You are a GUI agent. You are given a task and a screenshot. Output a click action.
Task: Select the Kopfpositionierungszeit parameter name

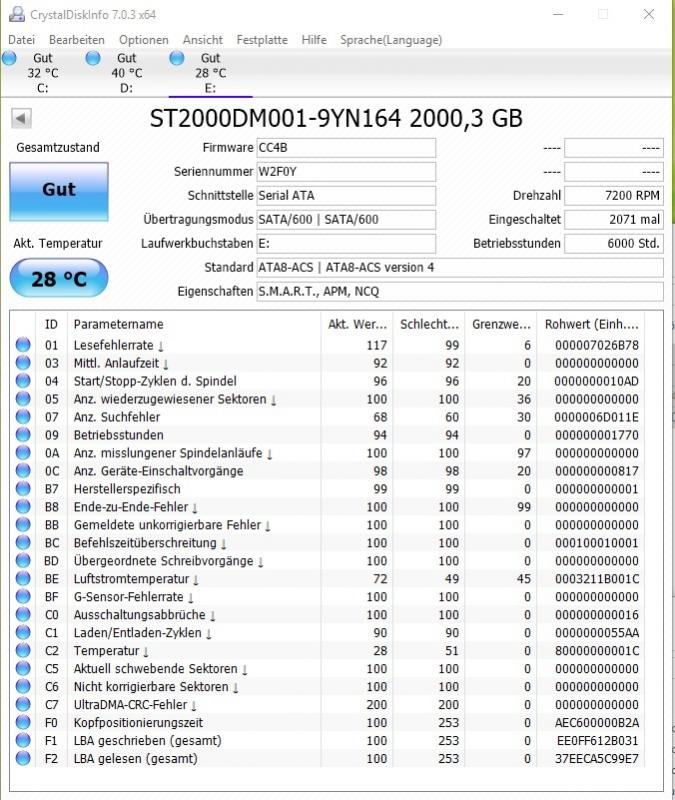coord(138,722)
